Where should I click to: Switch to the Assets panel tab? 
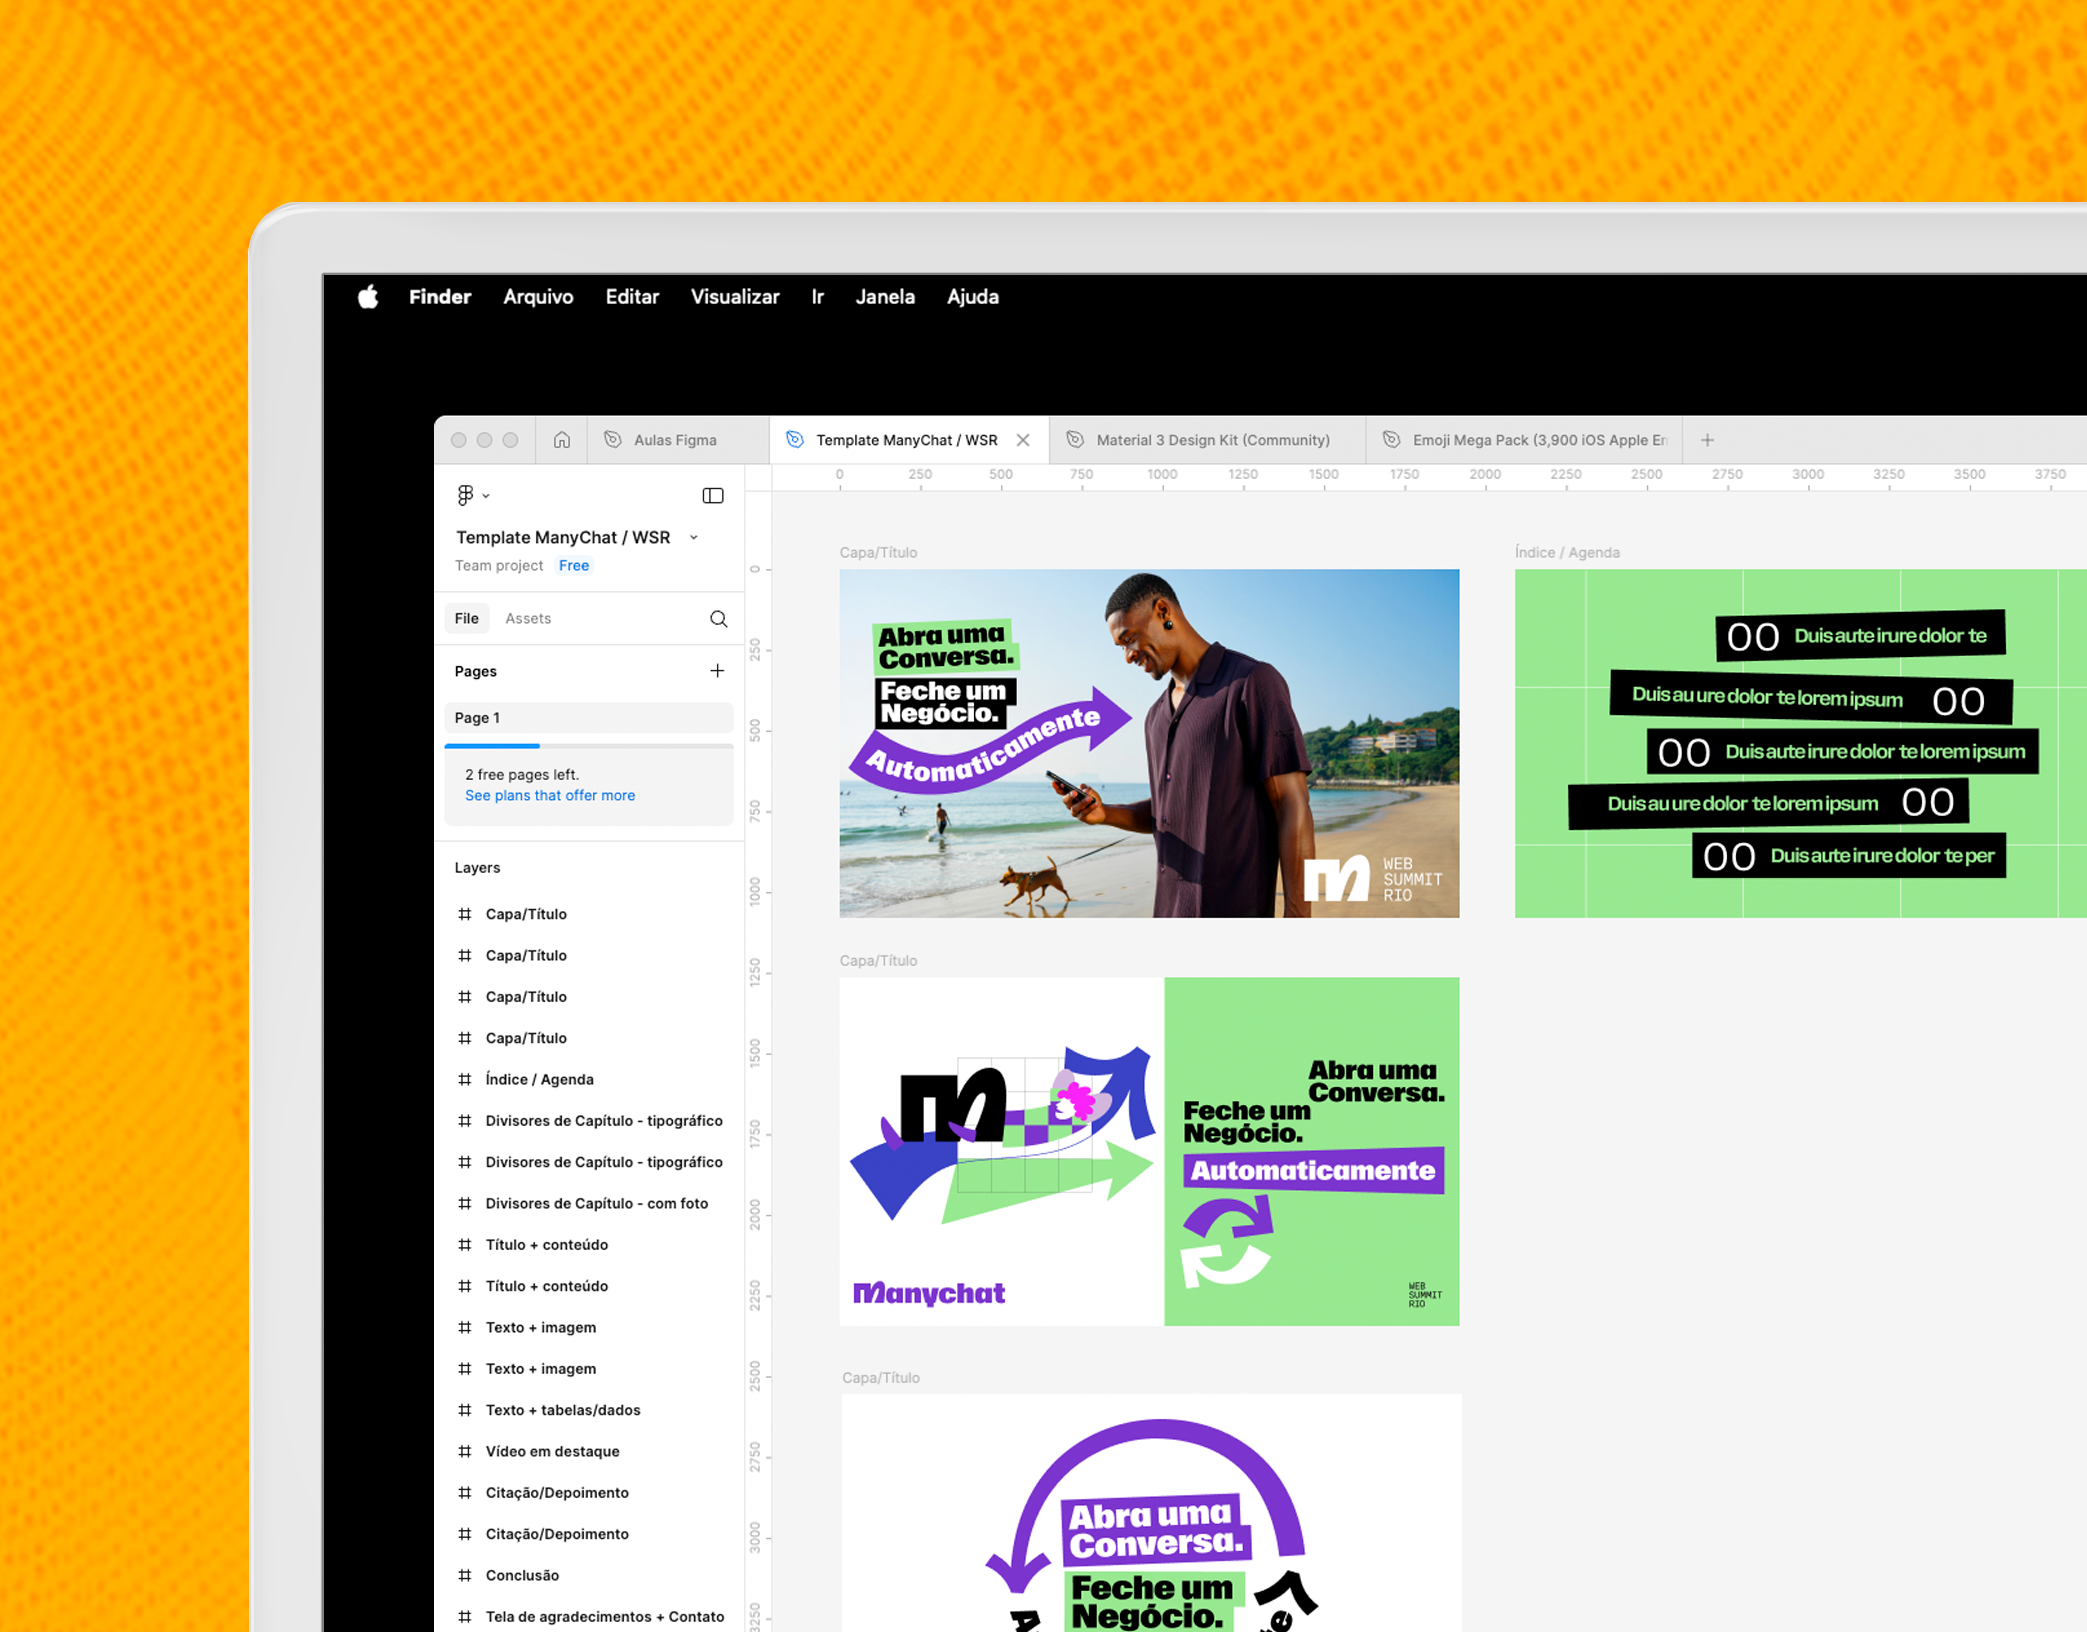[528, 618]
